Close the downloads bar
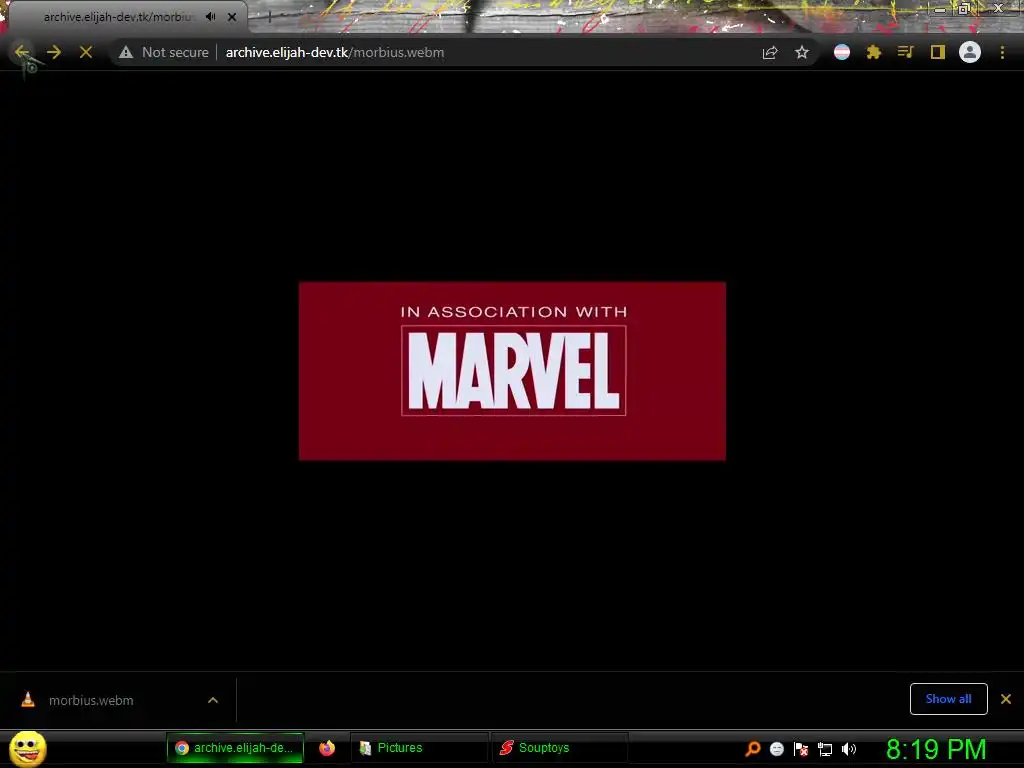 (x=1006, y=699)
